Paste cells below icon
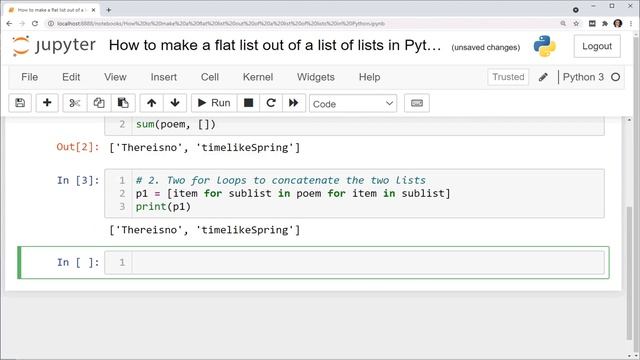 tap(123, 103)
